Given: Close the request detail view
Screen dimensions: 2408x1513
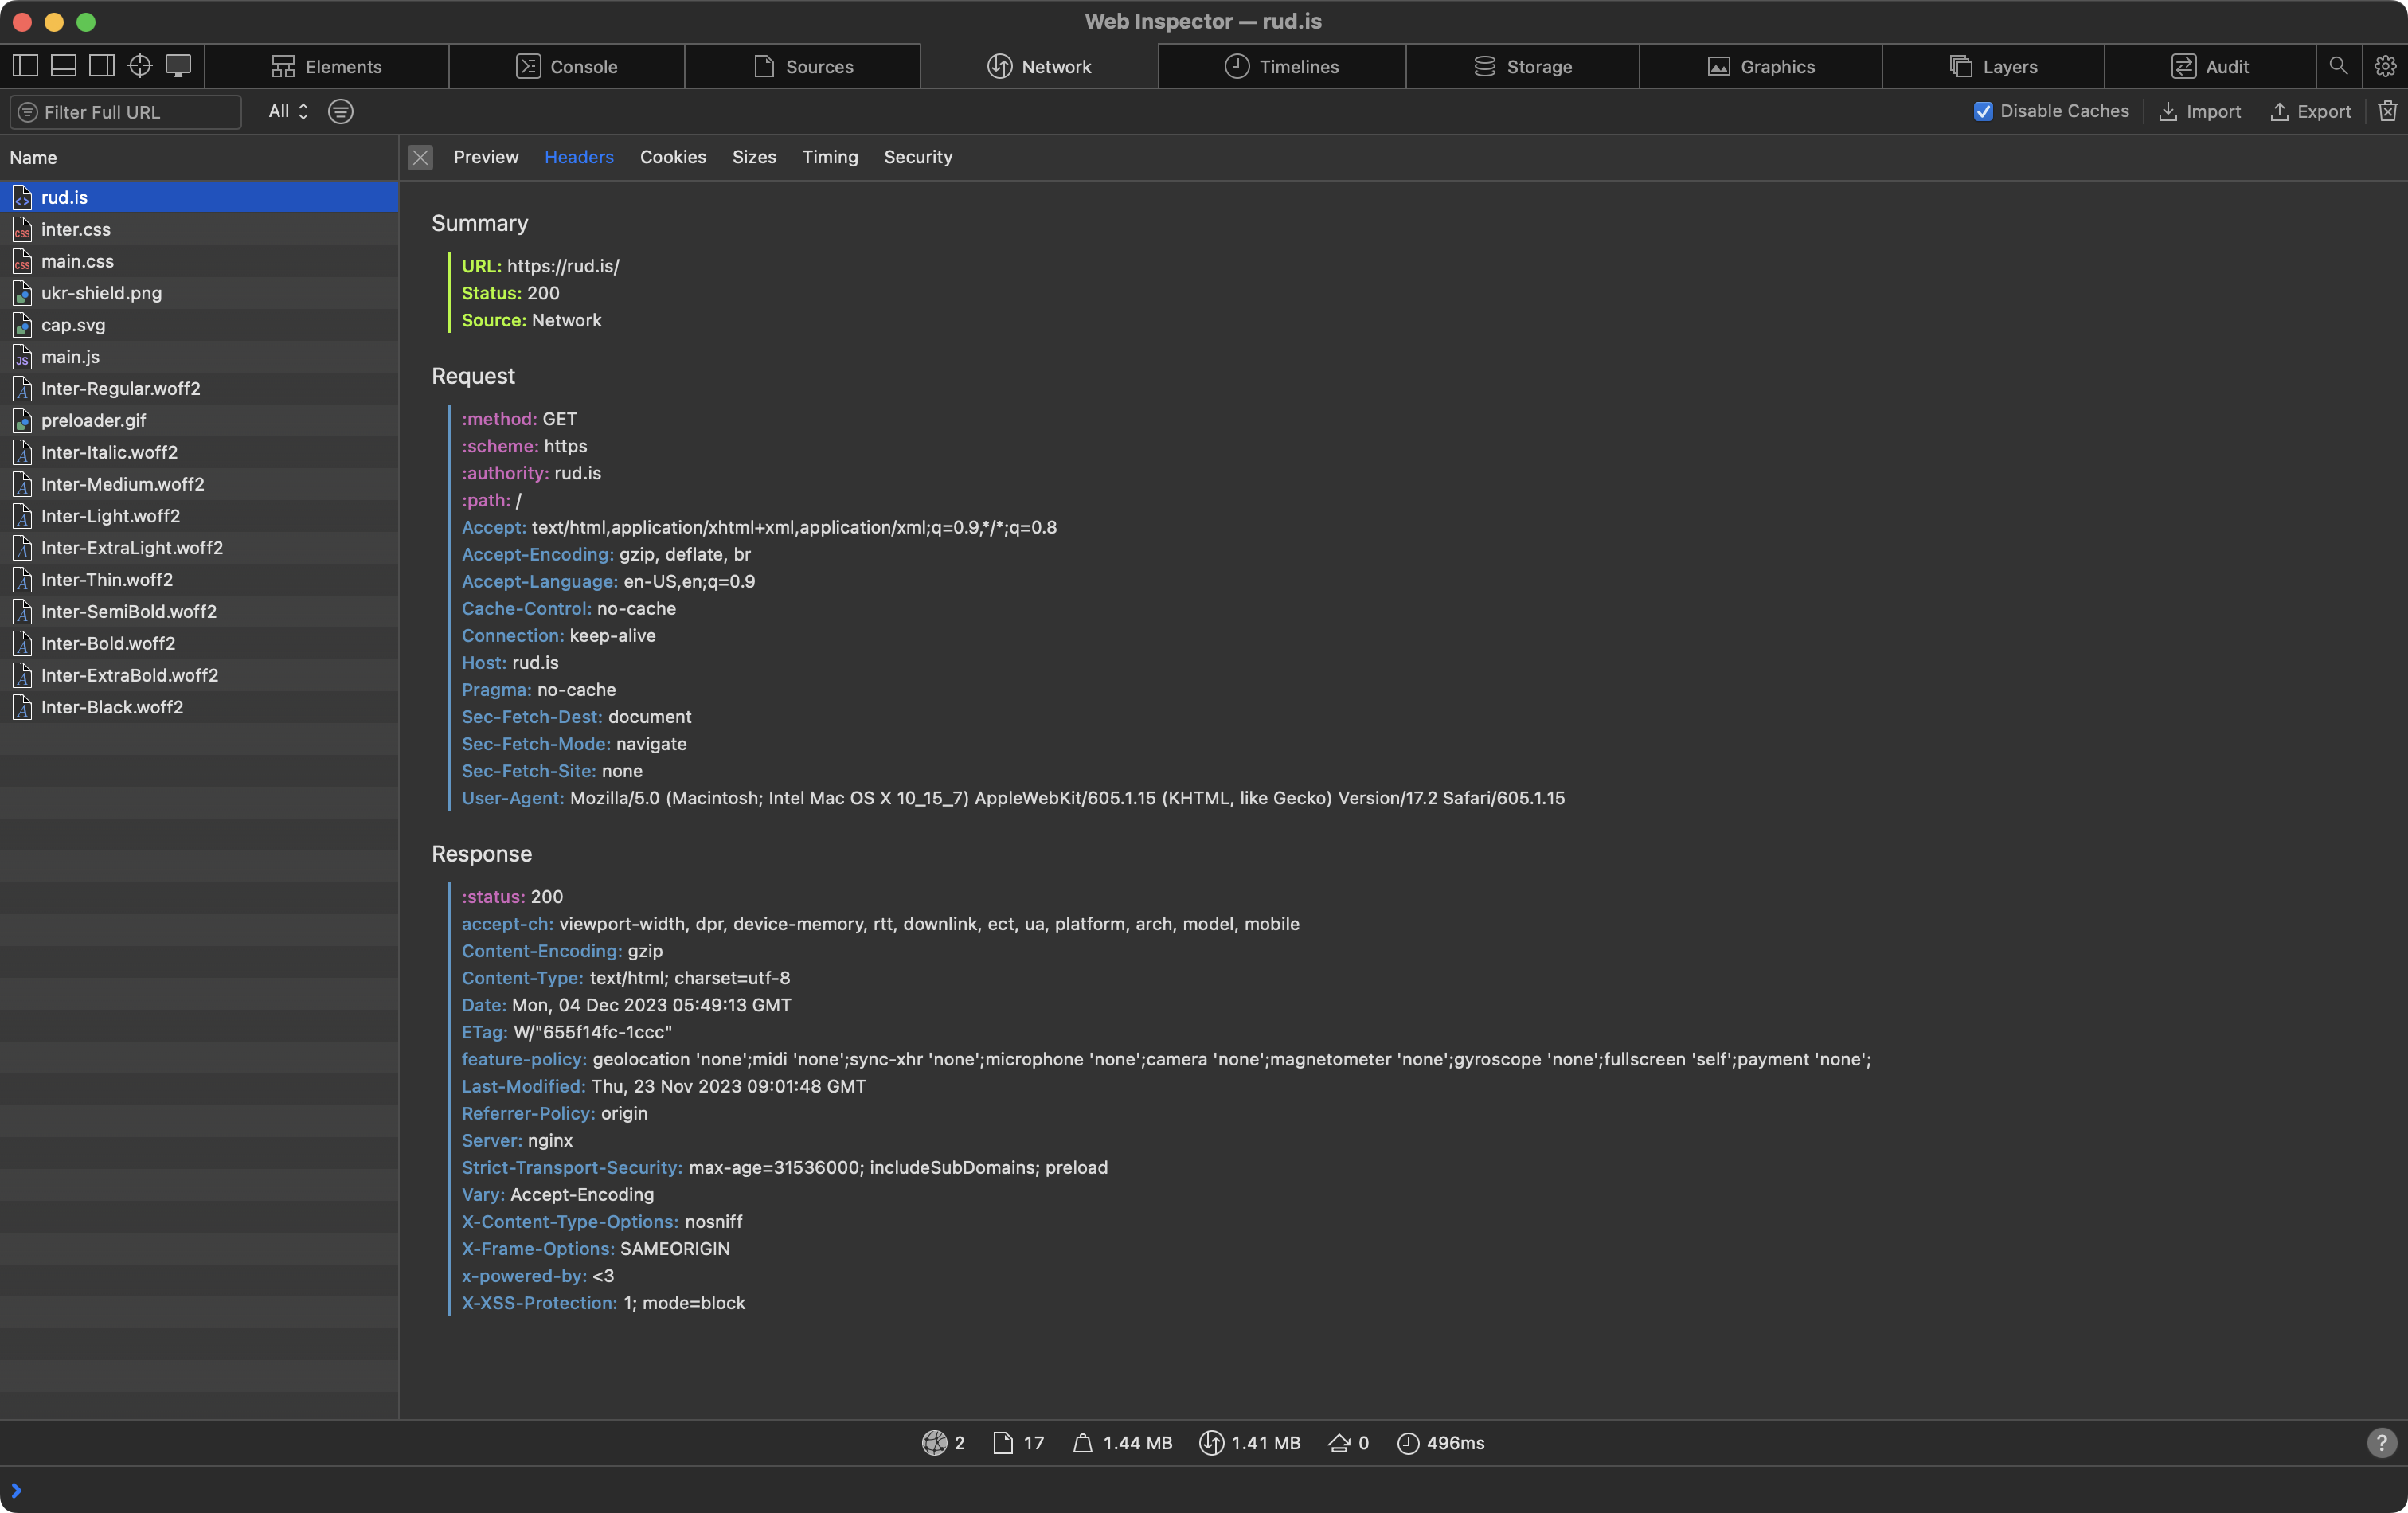Looking at the screenshot, I should [420, 157].
